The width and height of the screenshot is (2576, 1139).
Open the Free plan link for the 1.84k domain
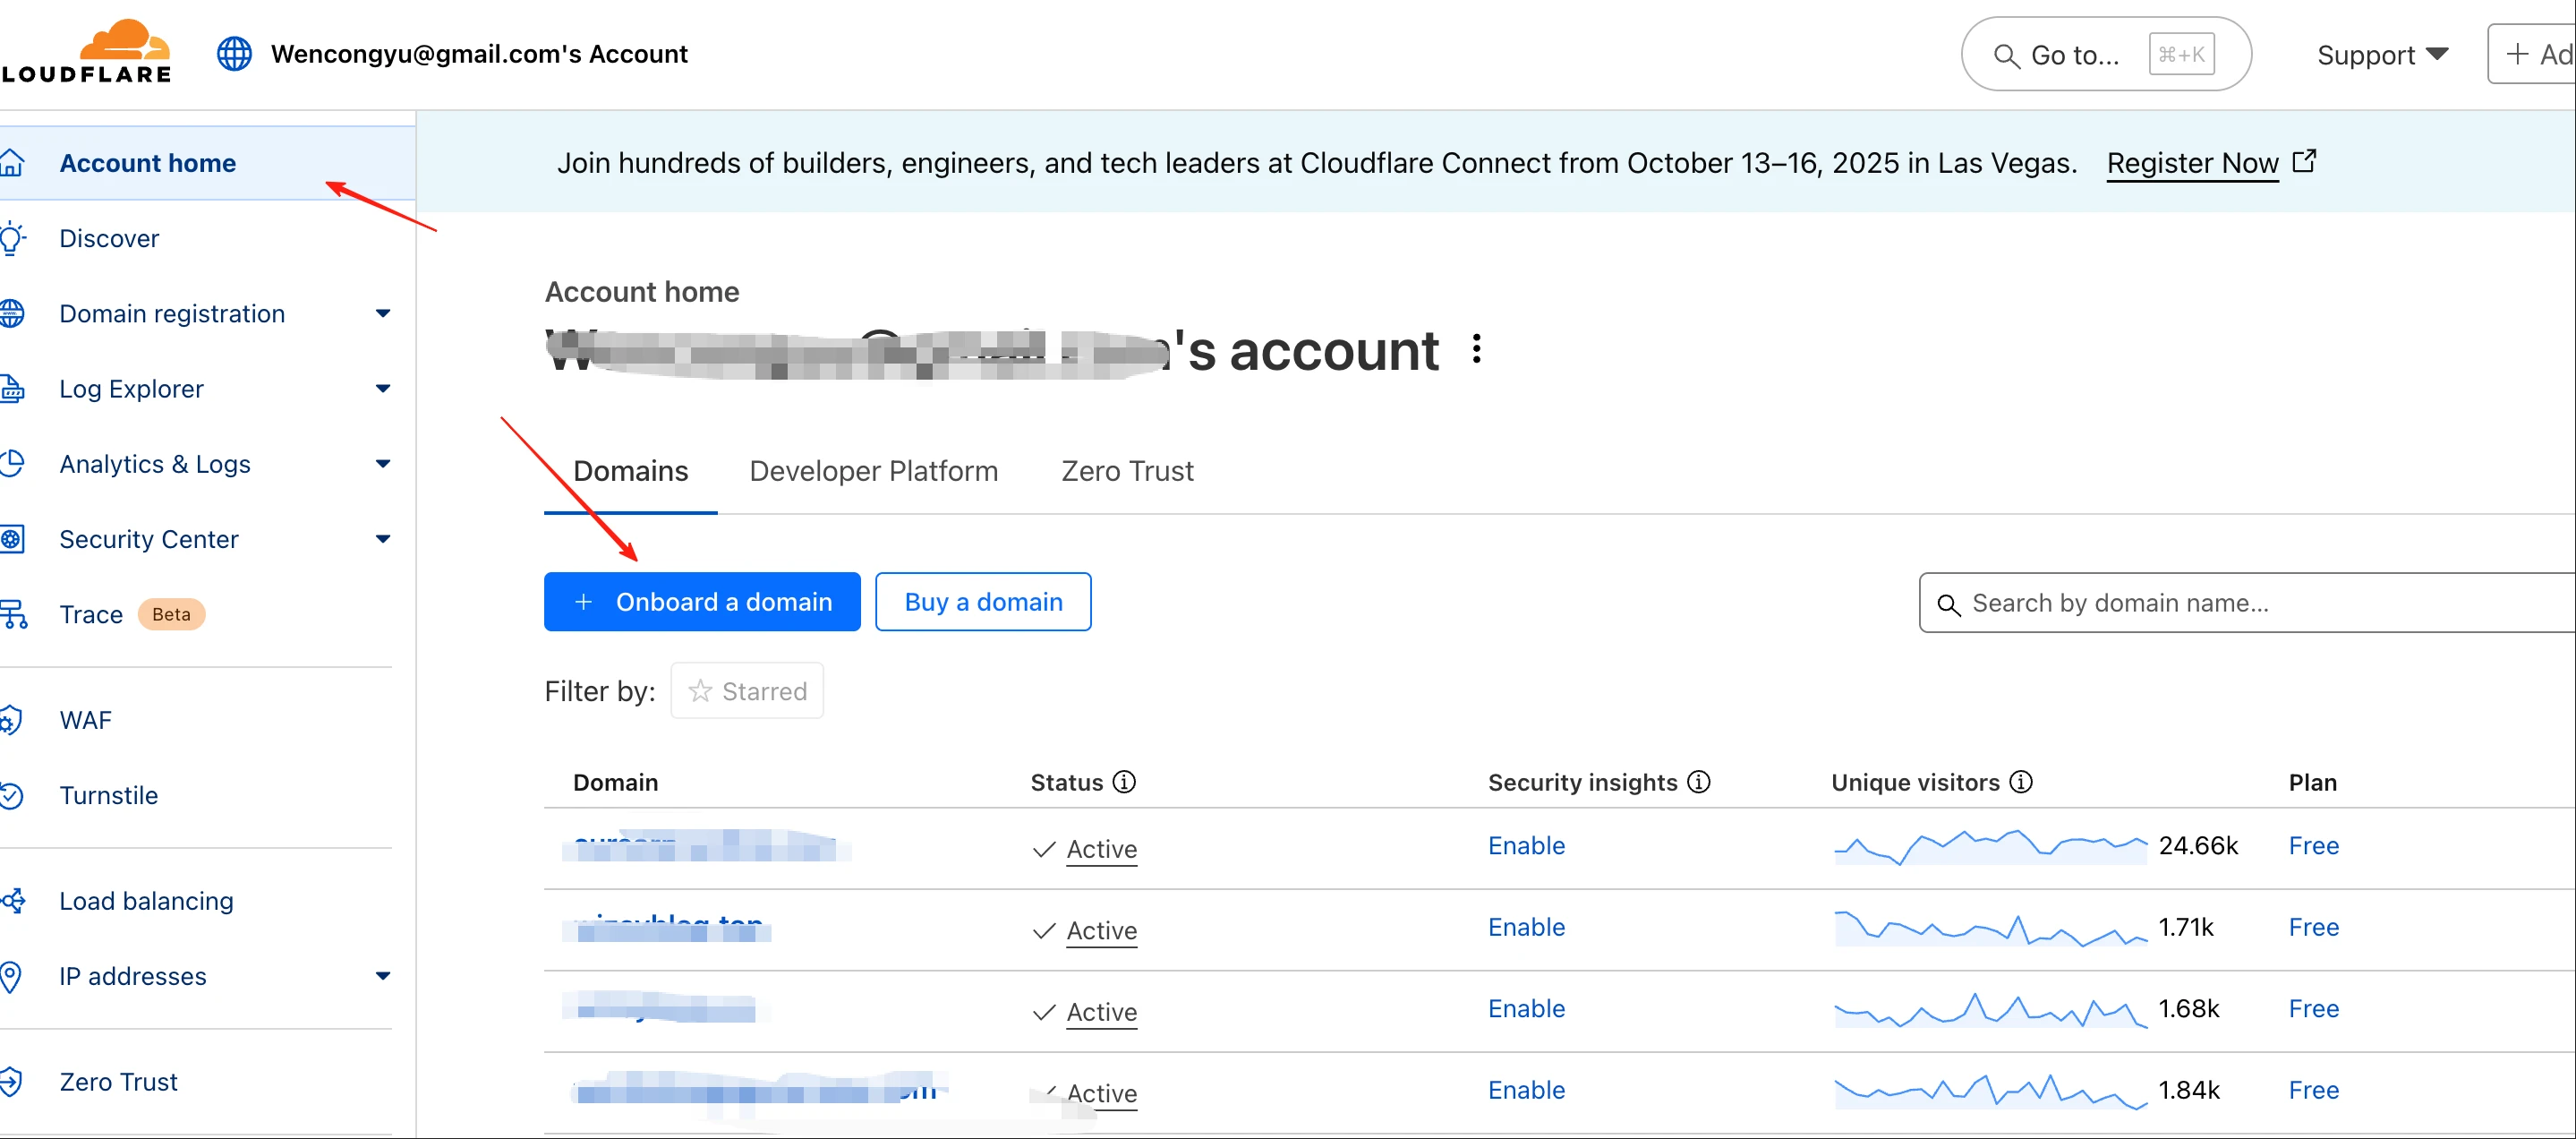(2313, 1090)
